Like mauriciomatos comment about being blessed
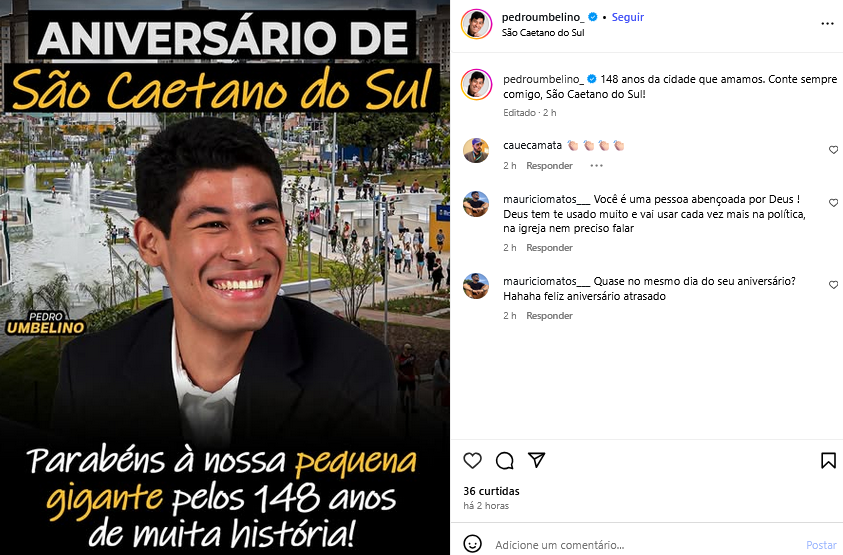The image size is (843, 555). 833,203
